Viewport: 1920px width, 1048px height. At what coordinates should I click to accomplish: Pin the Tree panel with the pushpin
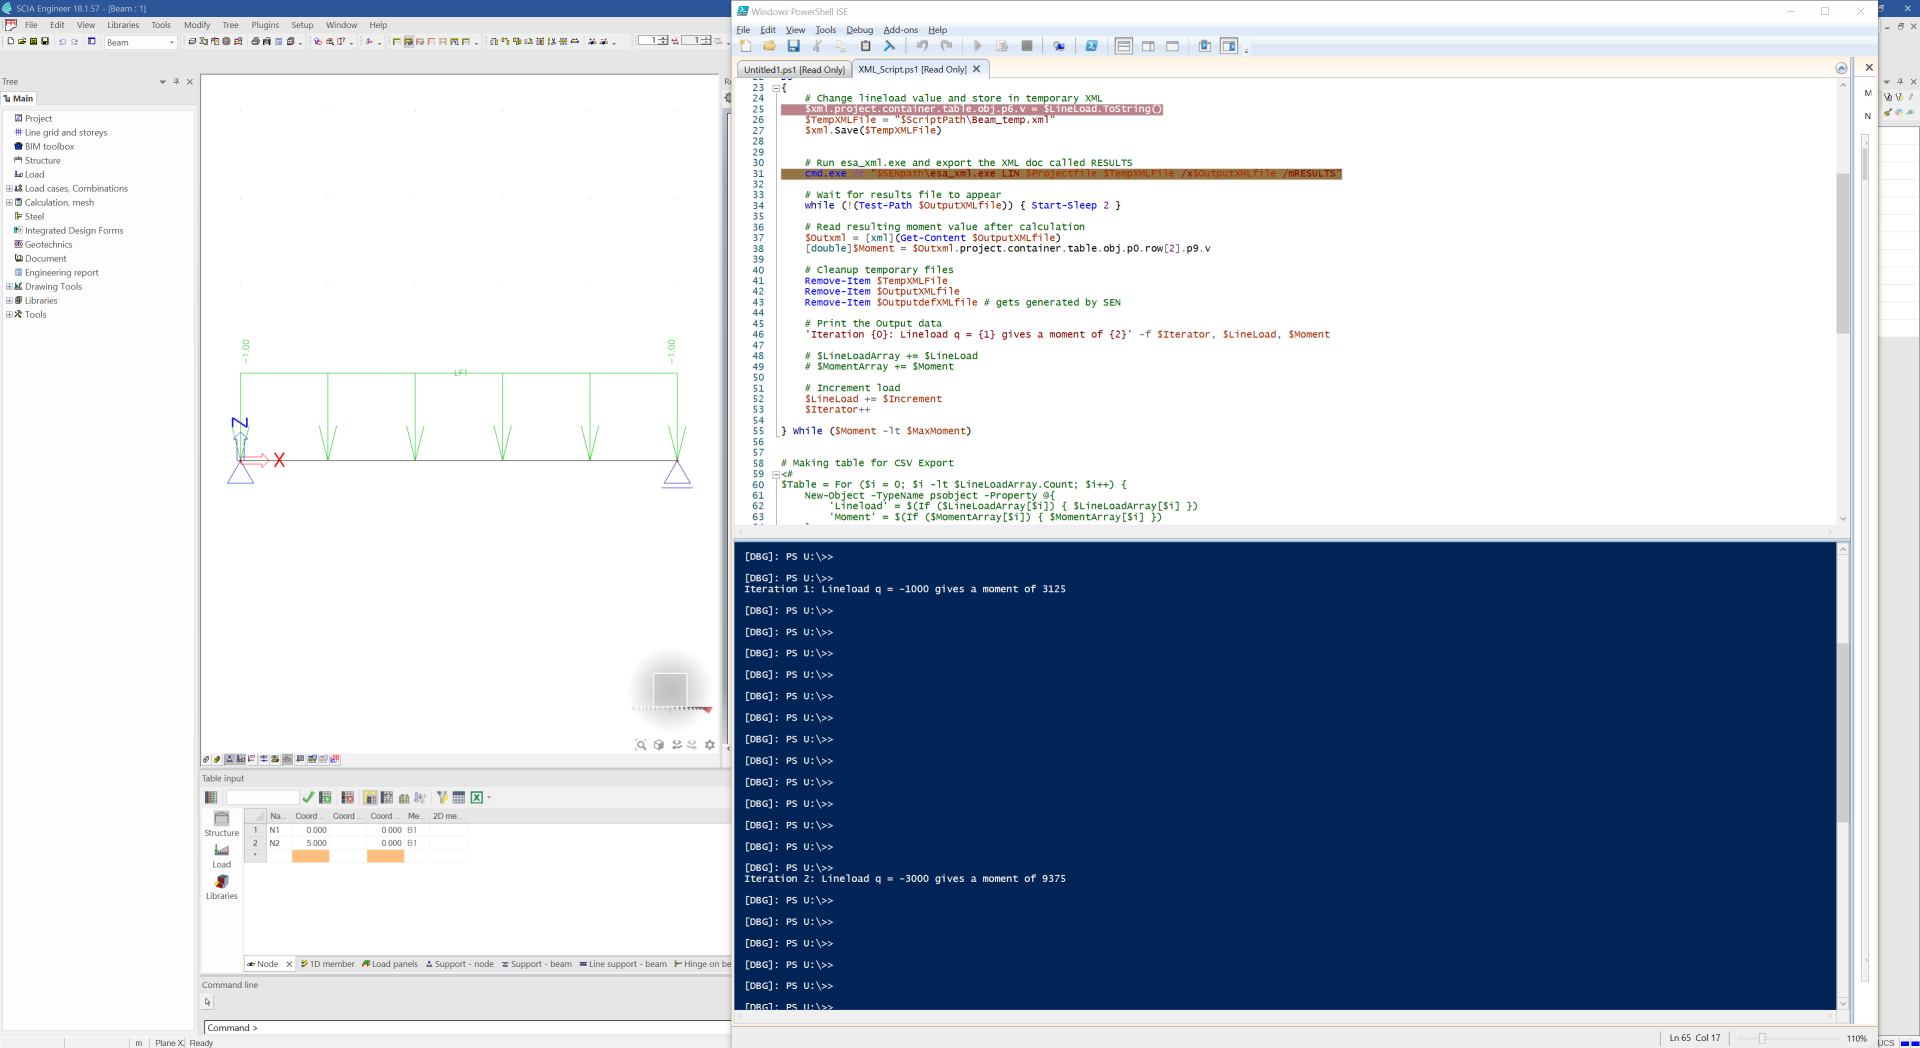176,82
